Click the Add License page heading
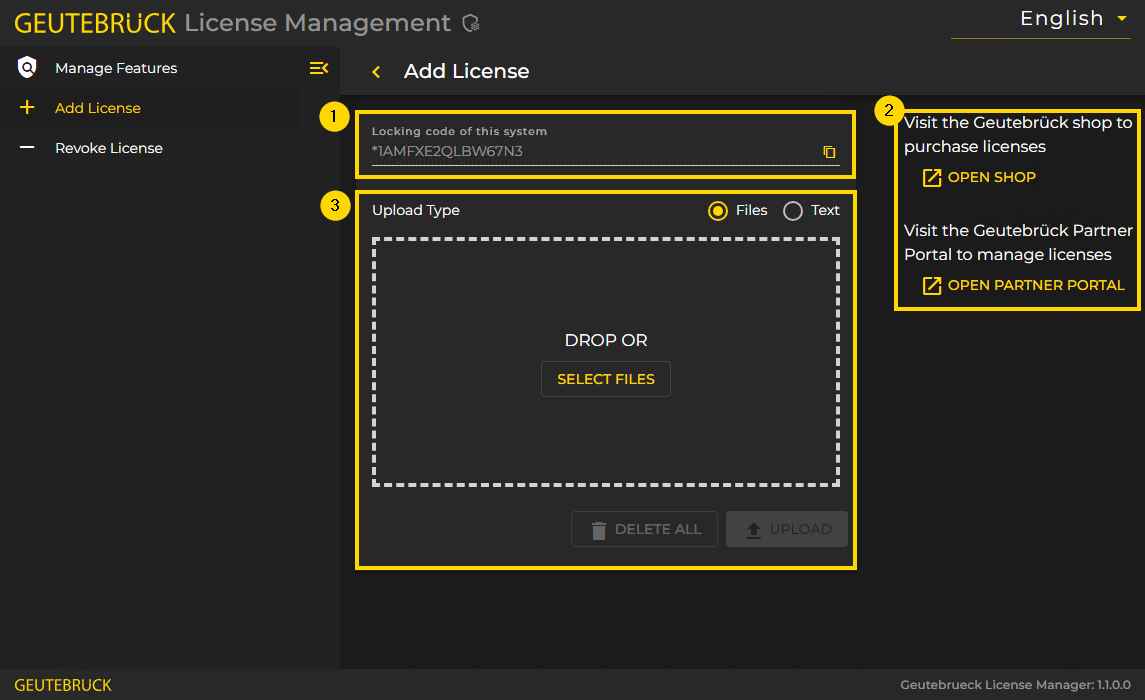 click(x=467, y=72)
